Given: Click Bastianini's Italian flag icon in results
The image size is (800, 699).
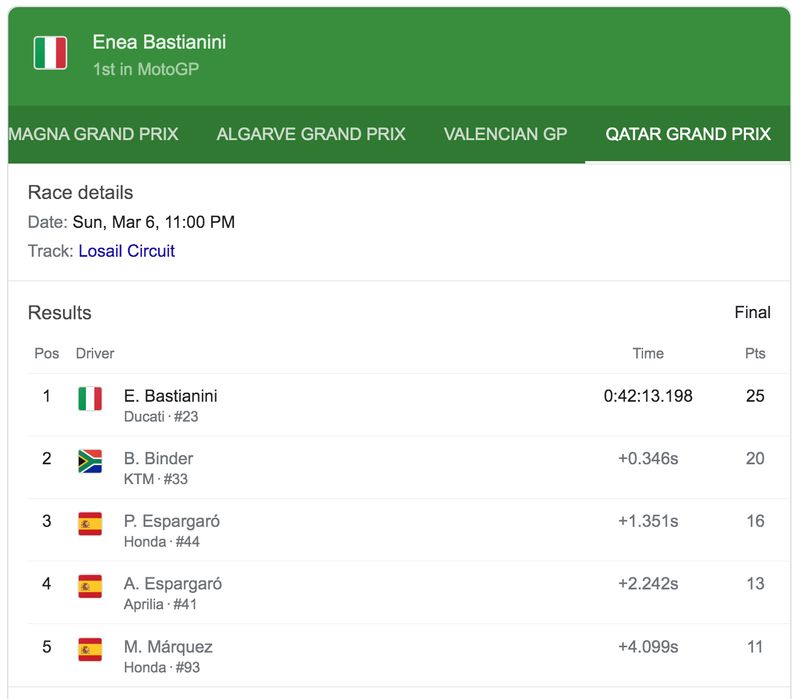Looking at the screenshot, I should coord(90,399).
